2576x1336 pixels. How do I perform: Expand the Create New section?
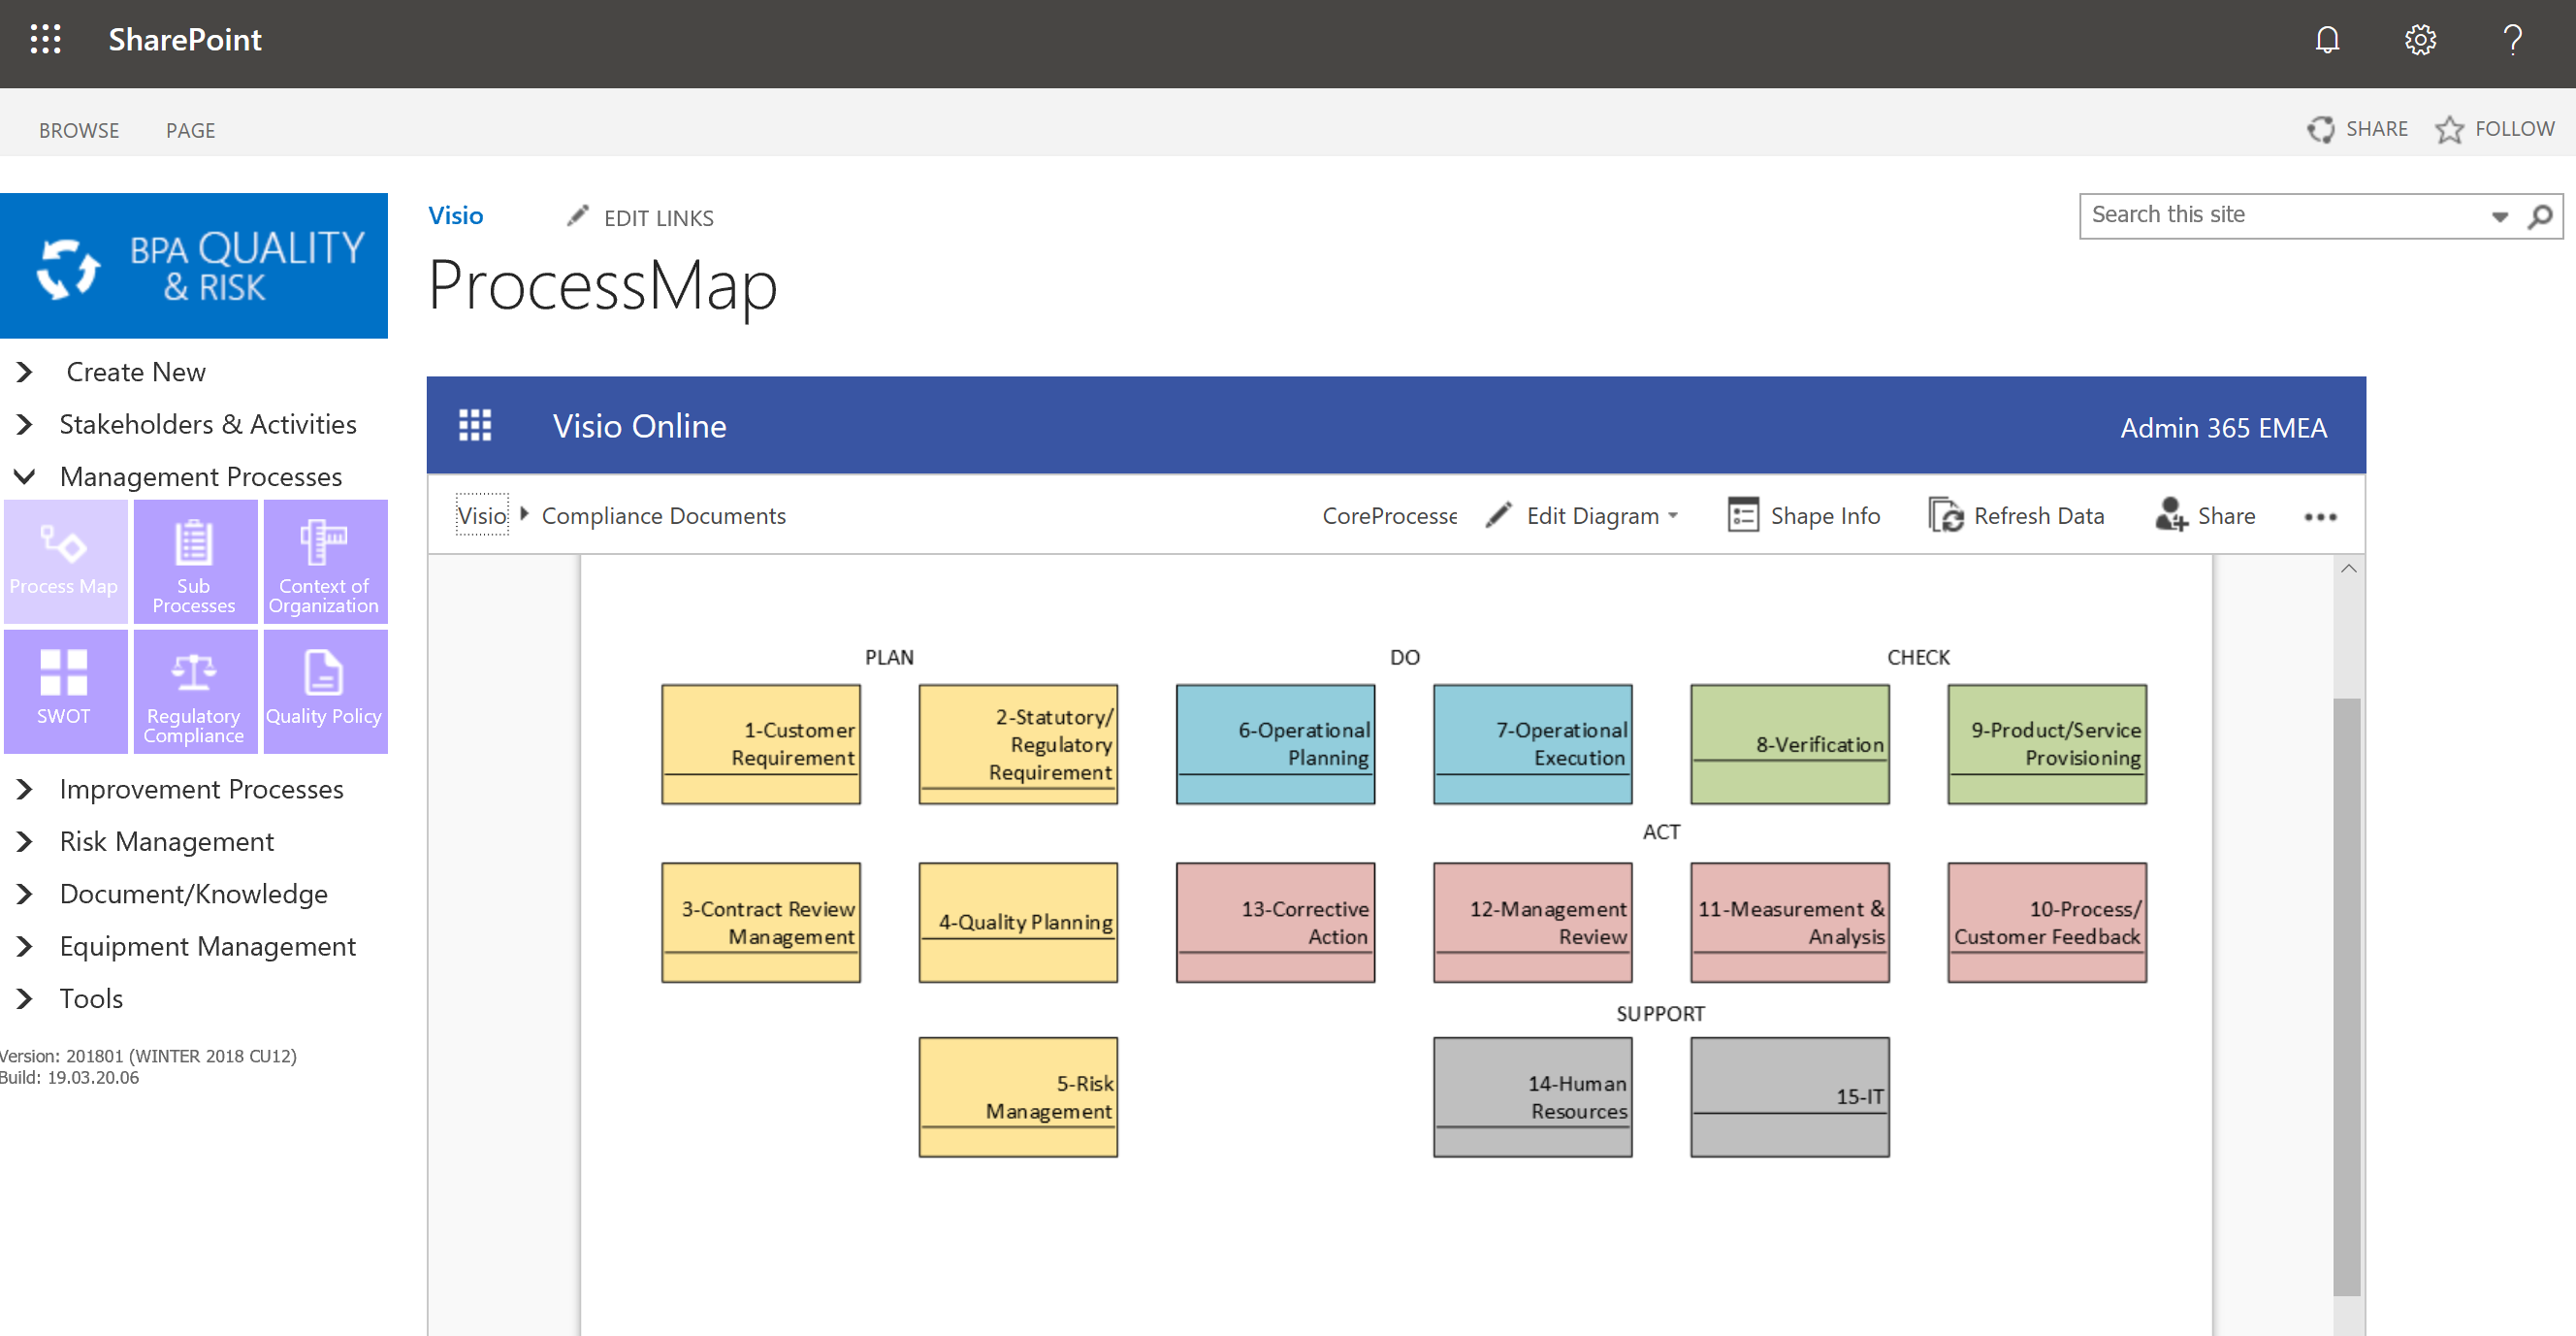[x=25, y=372]
